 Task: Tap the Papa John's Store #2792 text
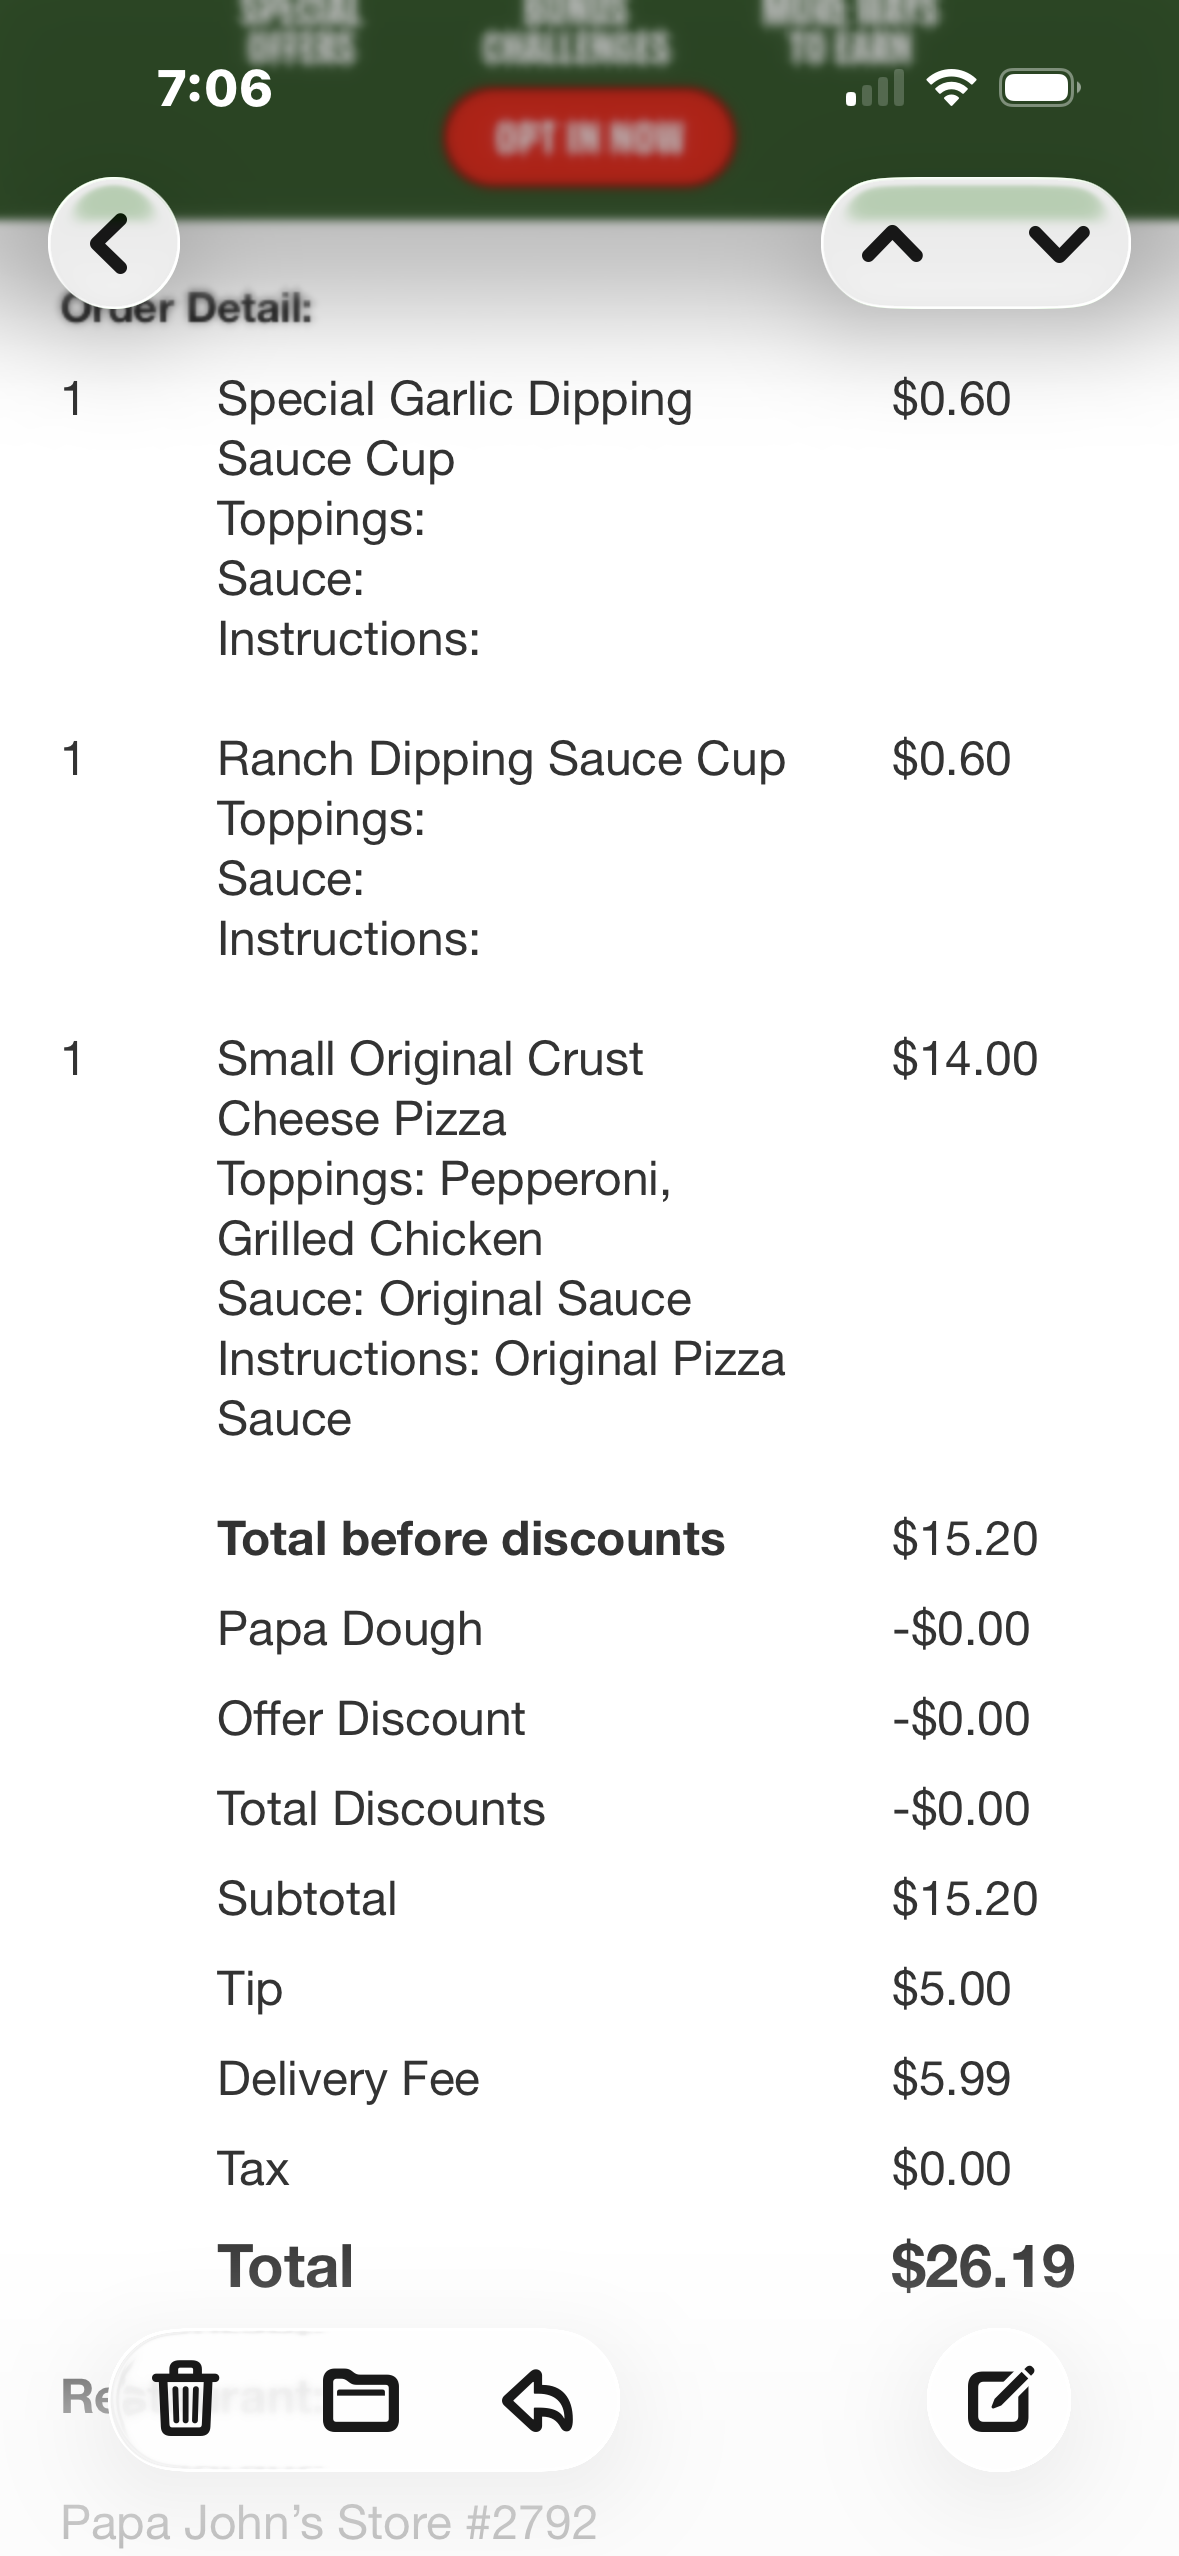[329, 2522]
